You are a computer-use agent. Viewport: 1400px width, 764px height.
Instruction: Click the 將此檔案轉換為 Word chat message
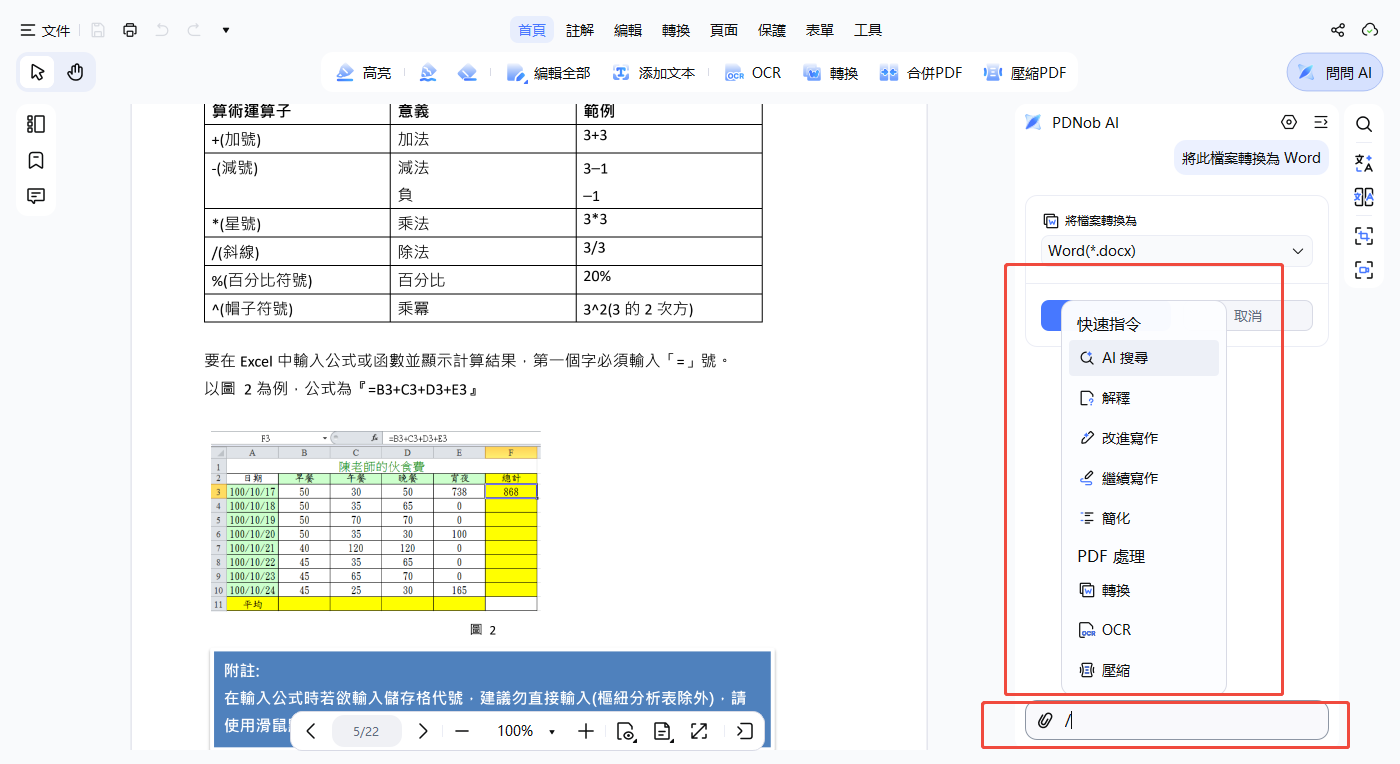click(1251, 158)
